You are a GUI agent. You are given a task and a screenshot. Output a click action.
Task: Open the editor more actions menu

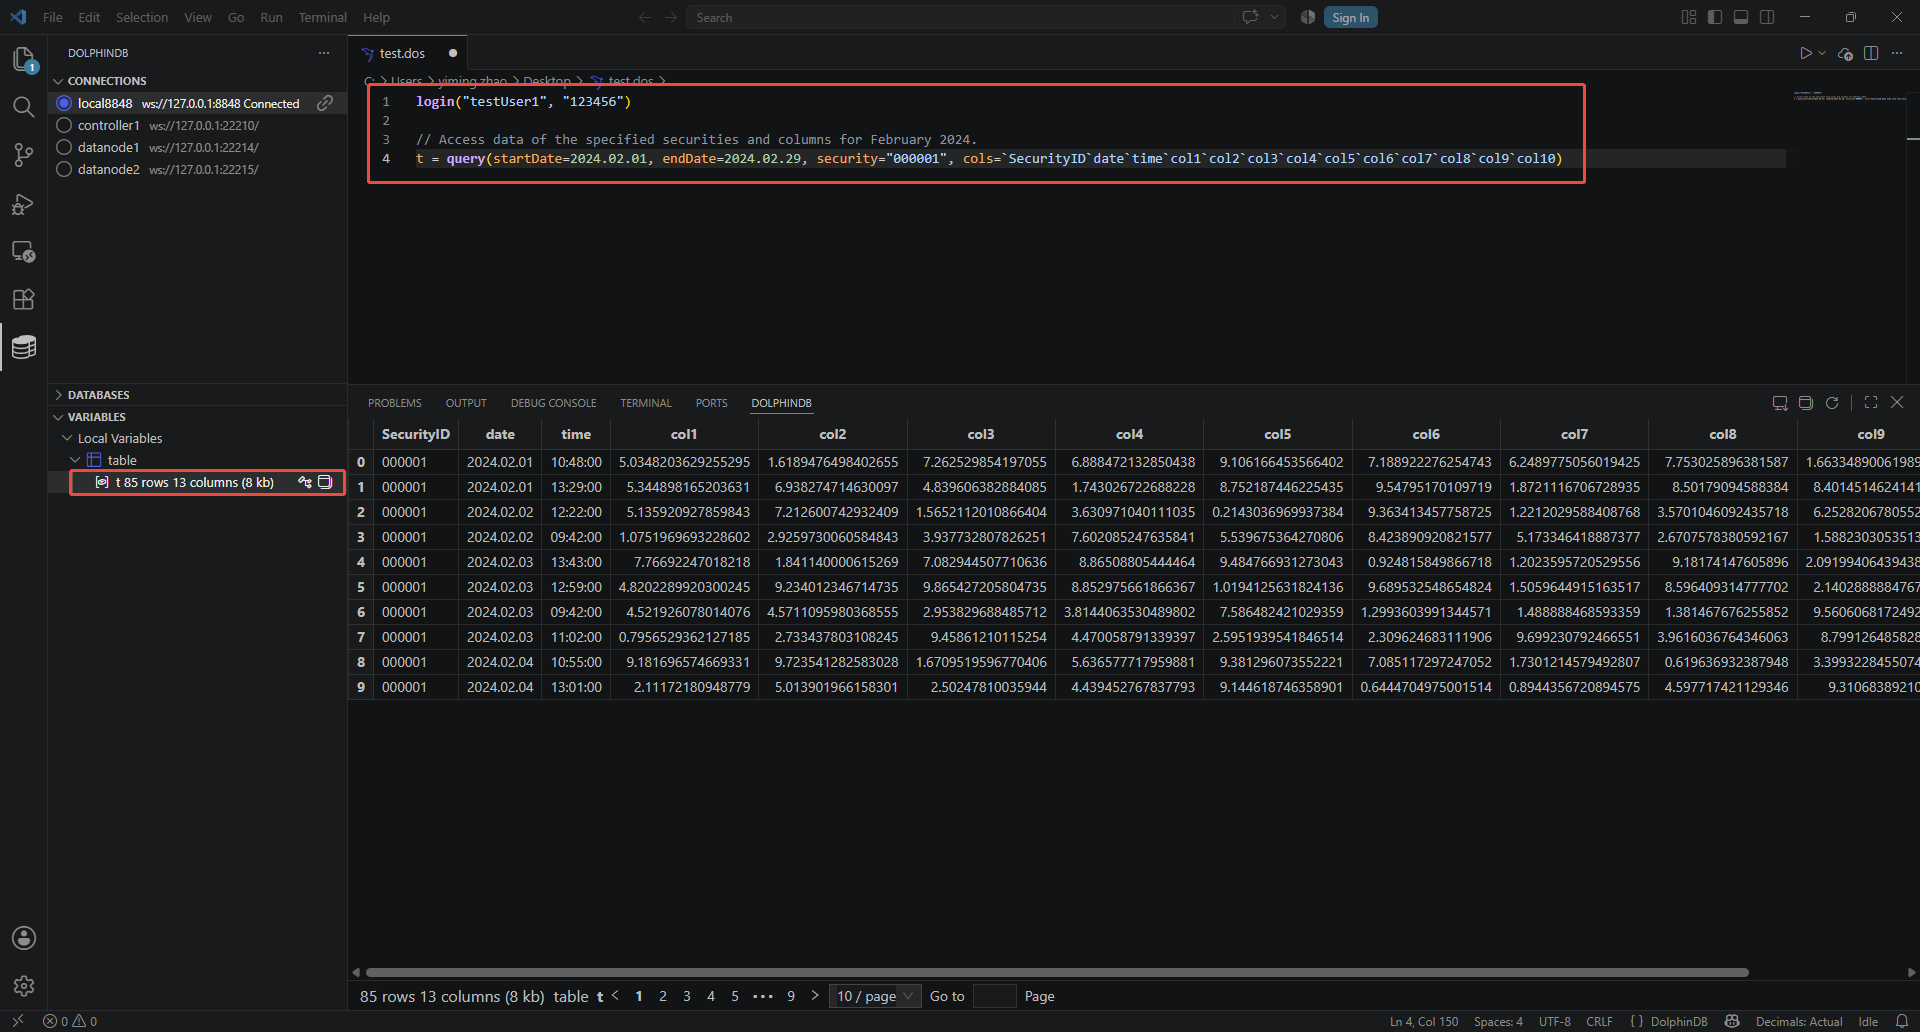click(x=1897, y=53)
